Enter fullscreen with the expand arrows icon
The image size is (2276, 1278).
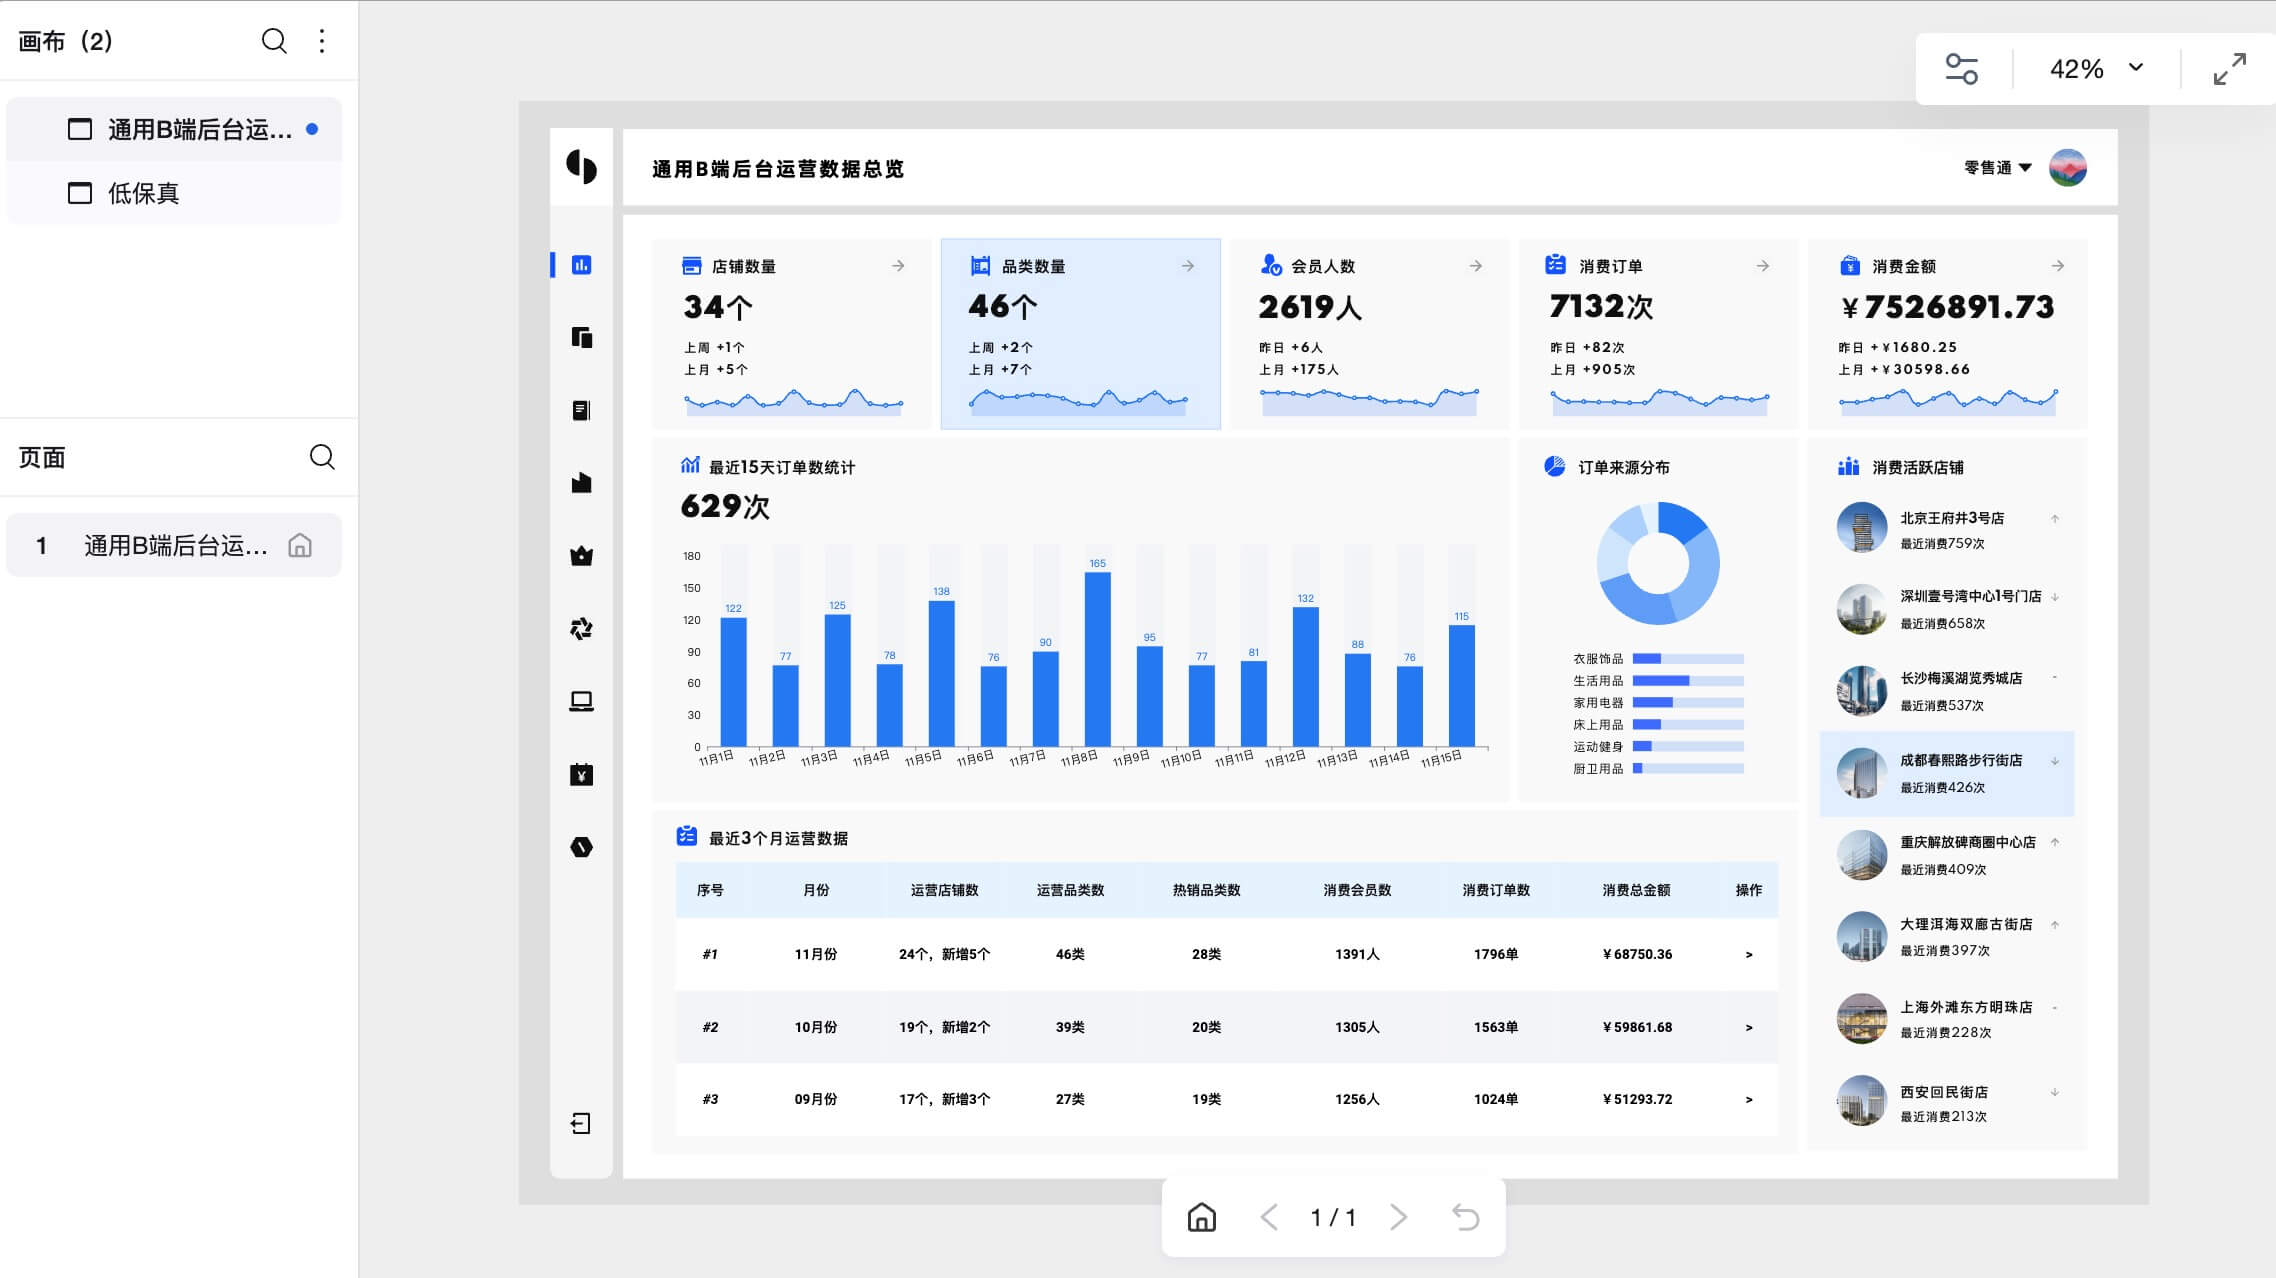(x=2229, y=69)
